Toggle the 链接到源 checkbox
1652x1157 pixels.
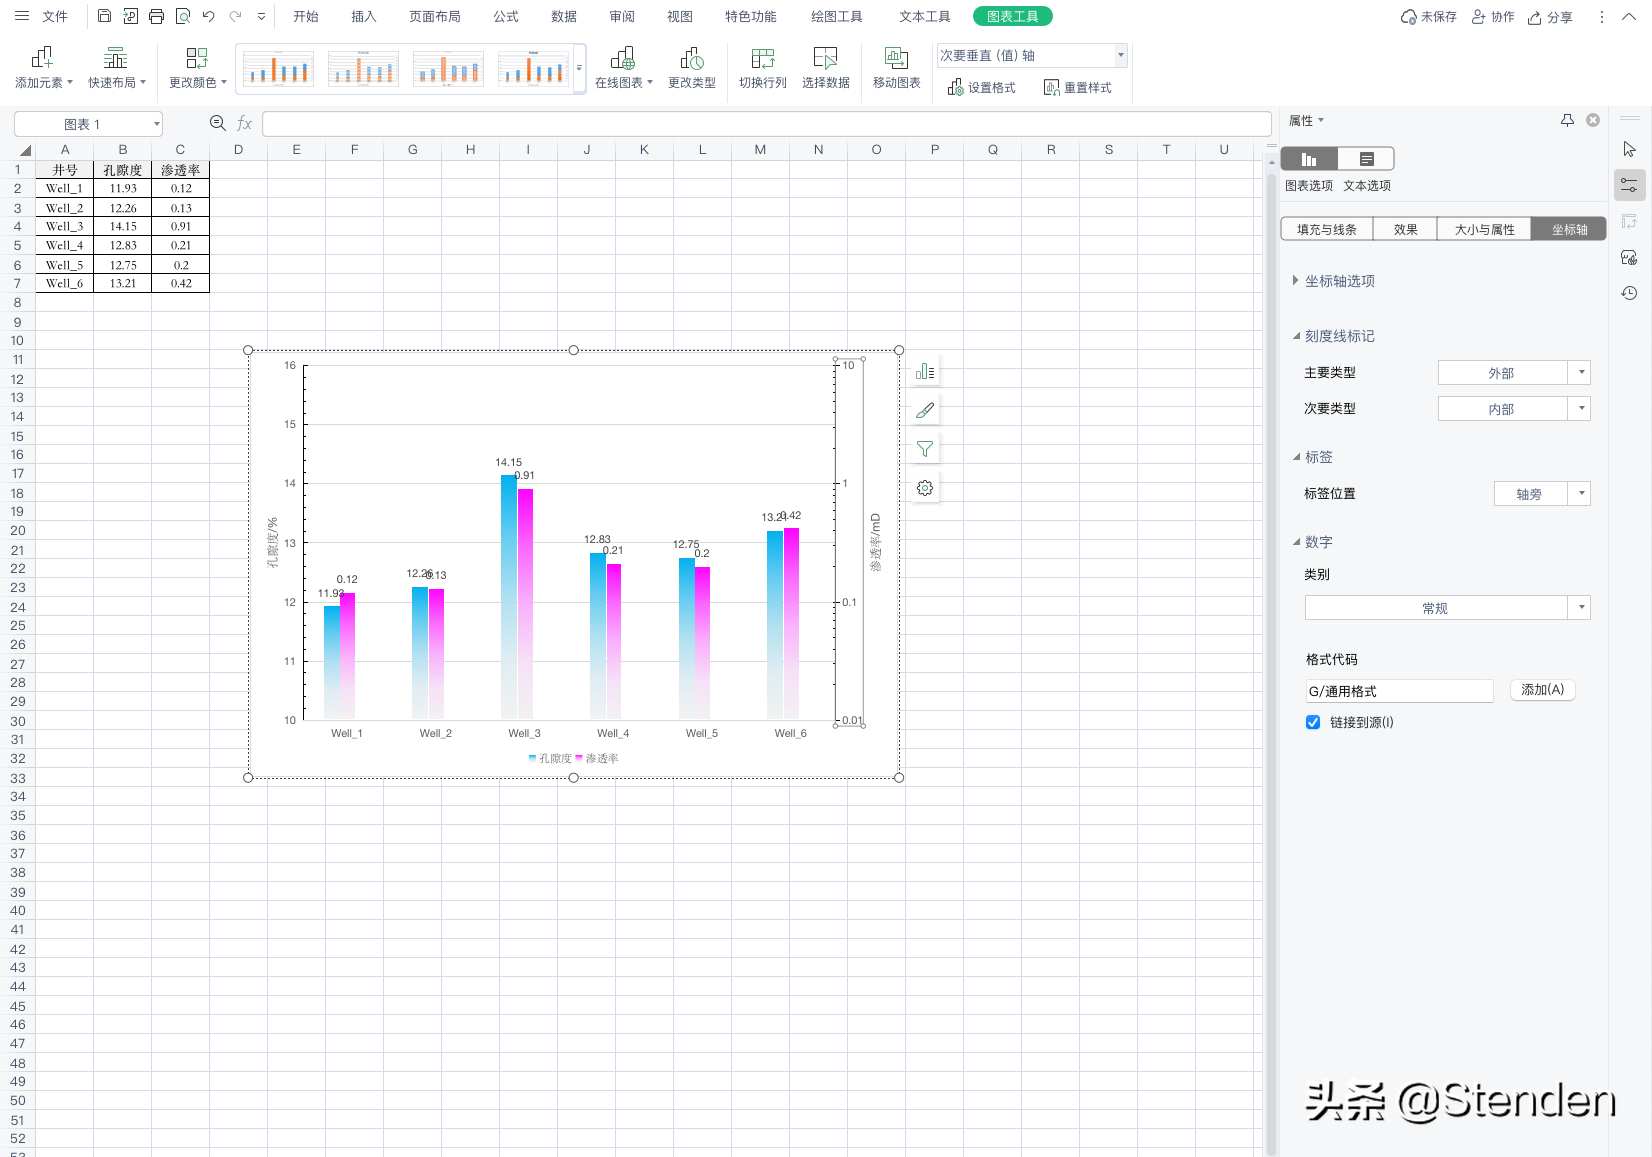[1313, 722]
